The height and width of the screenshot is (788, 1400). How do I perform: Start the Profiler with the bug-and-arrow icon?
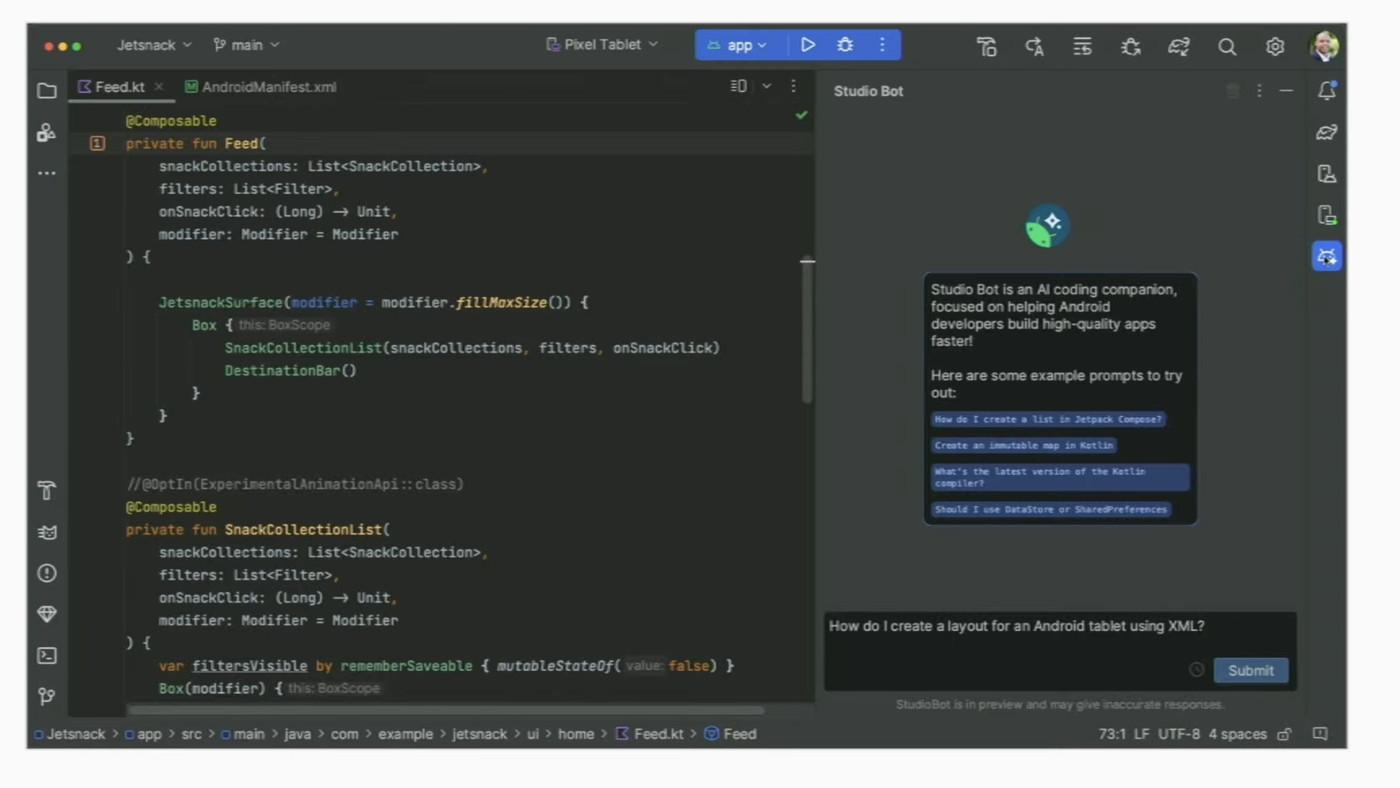click(1130, 45)
